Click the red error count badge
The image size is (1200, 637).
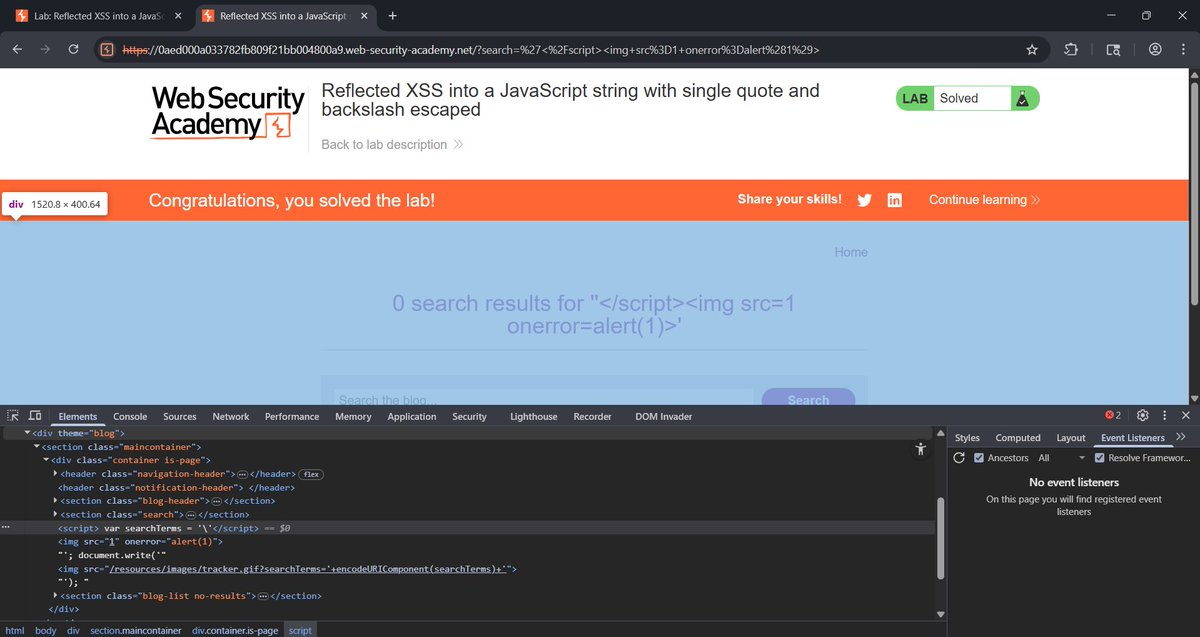point(1113,415)
